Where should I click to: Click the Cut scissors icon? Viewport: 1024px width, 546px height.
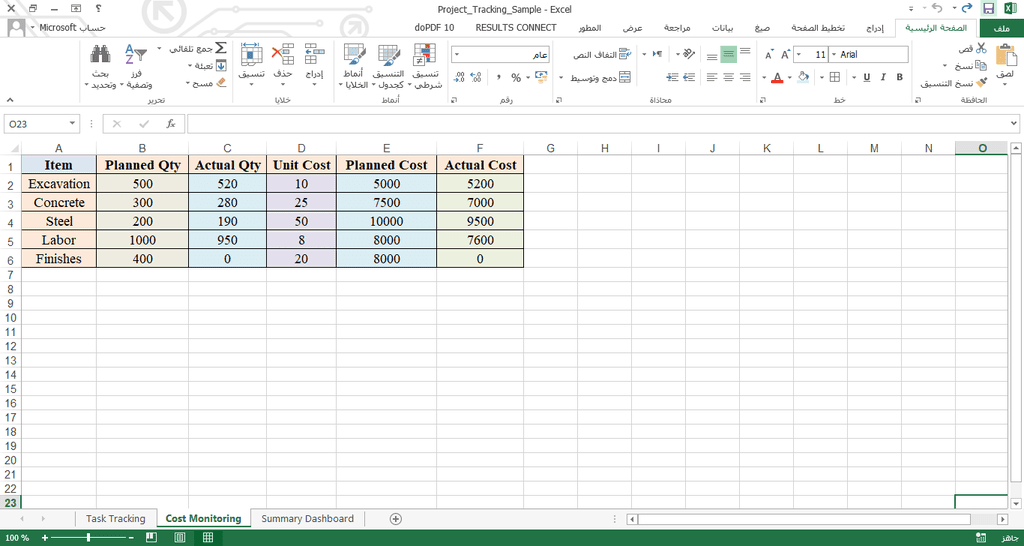(x=981, y=49)
